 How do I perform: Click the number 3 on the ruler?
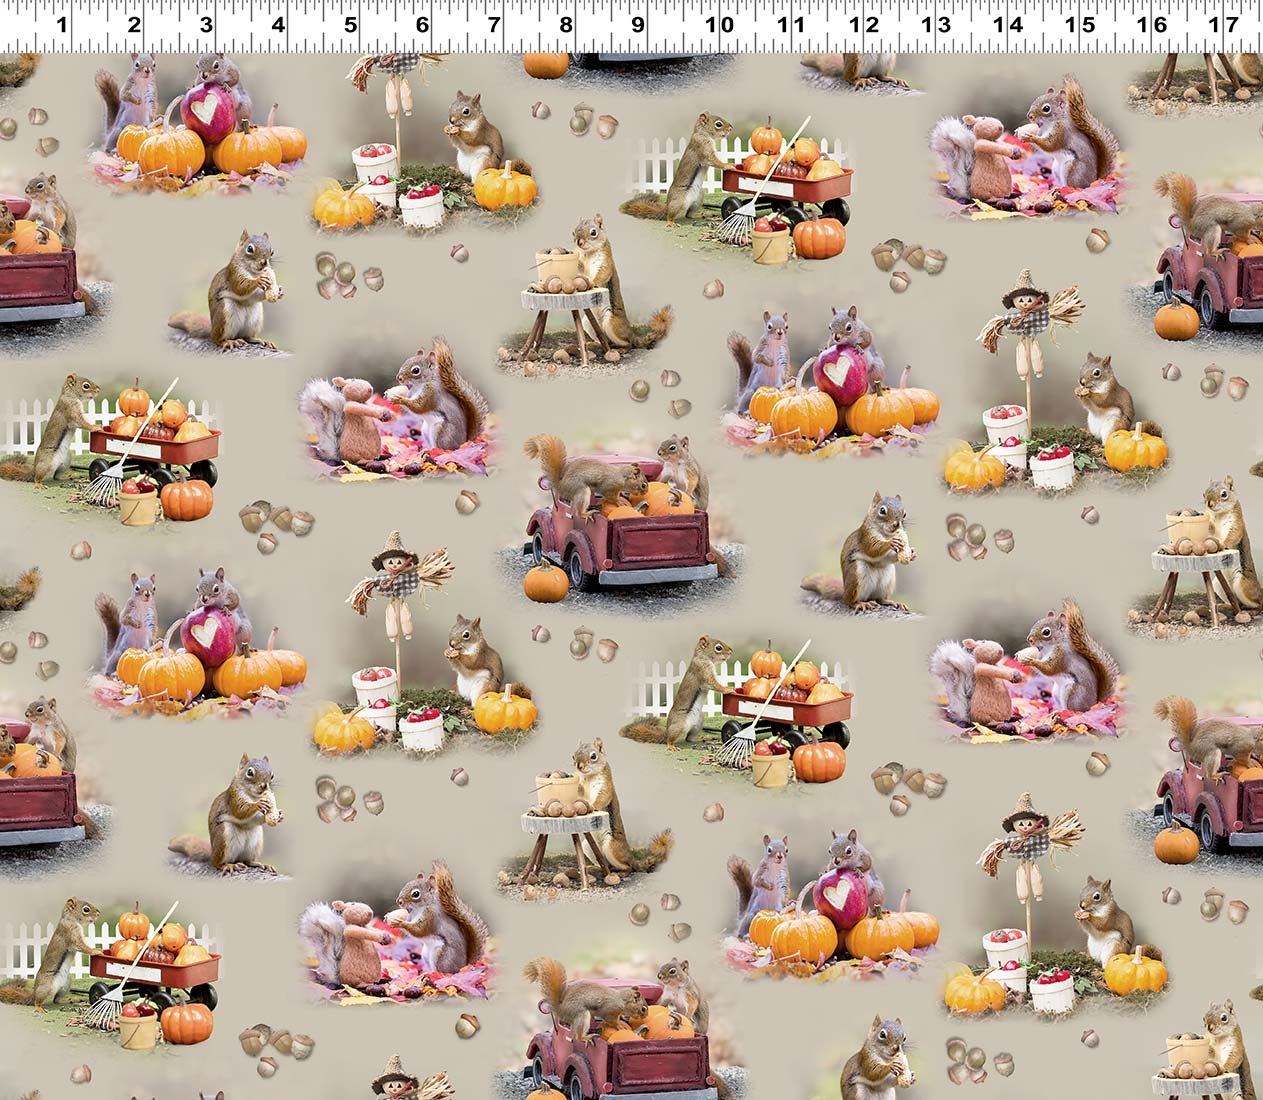pos(206,25)
